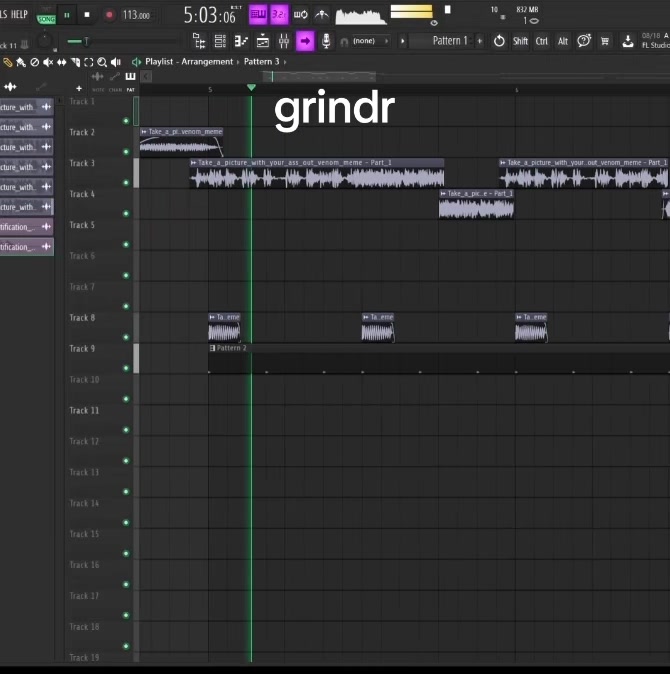Select the Playback speaker tool
The height and width of the screenshot is (674, 670).
tap(116, 62)
